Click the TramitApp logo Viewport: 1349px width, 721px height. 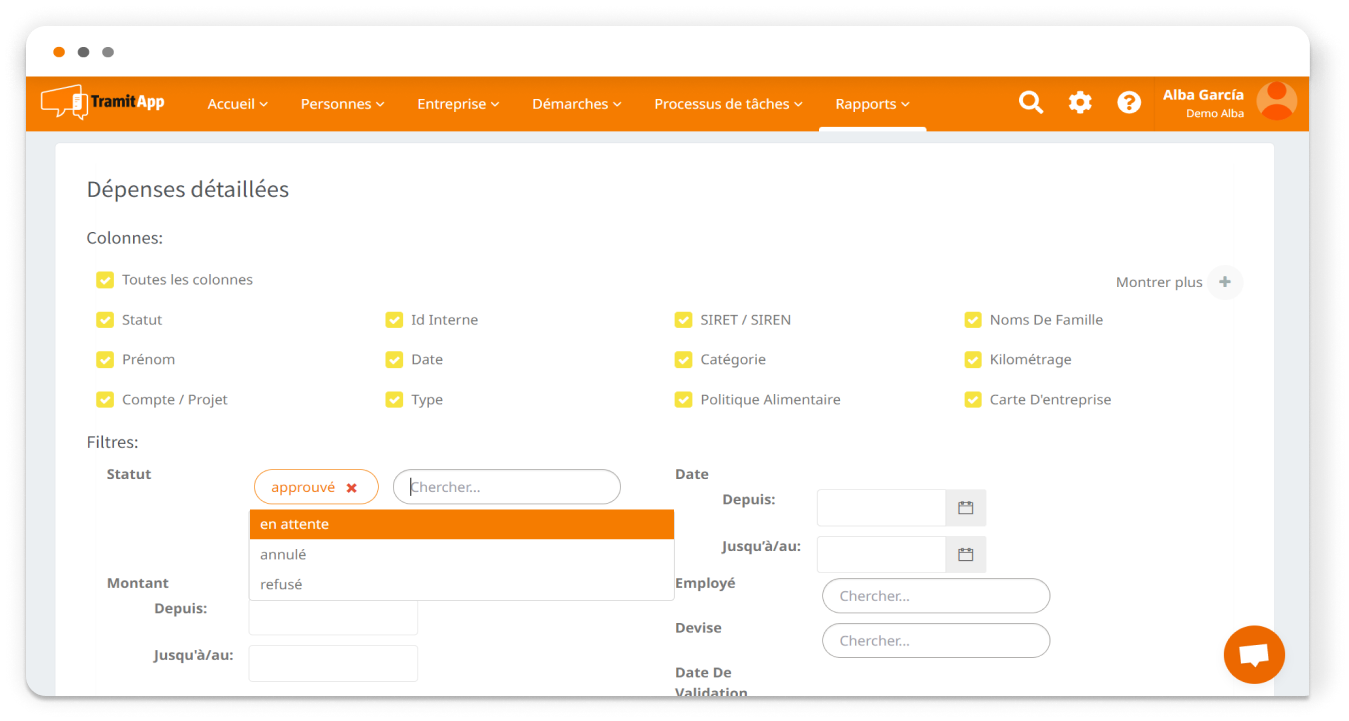tap(103, 102)
